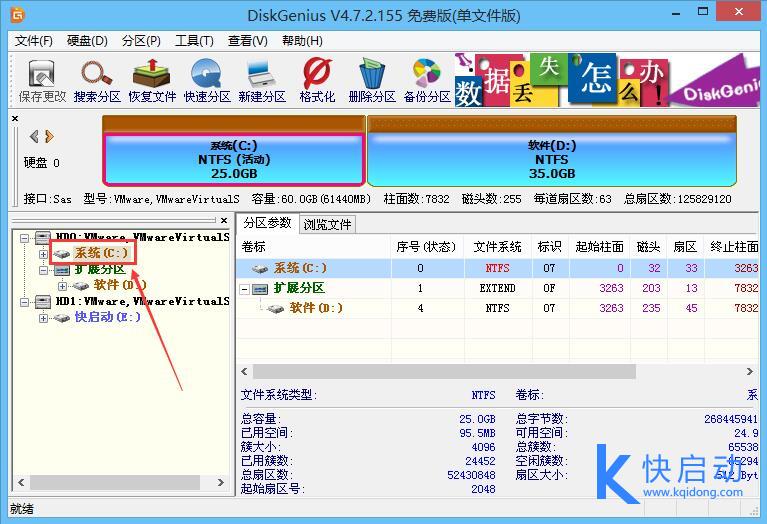Click the tree panel horizontal scrollbar thumb
Viewport: 767px width, 524px height.
(115, 482)
